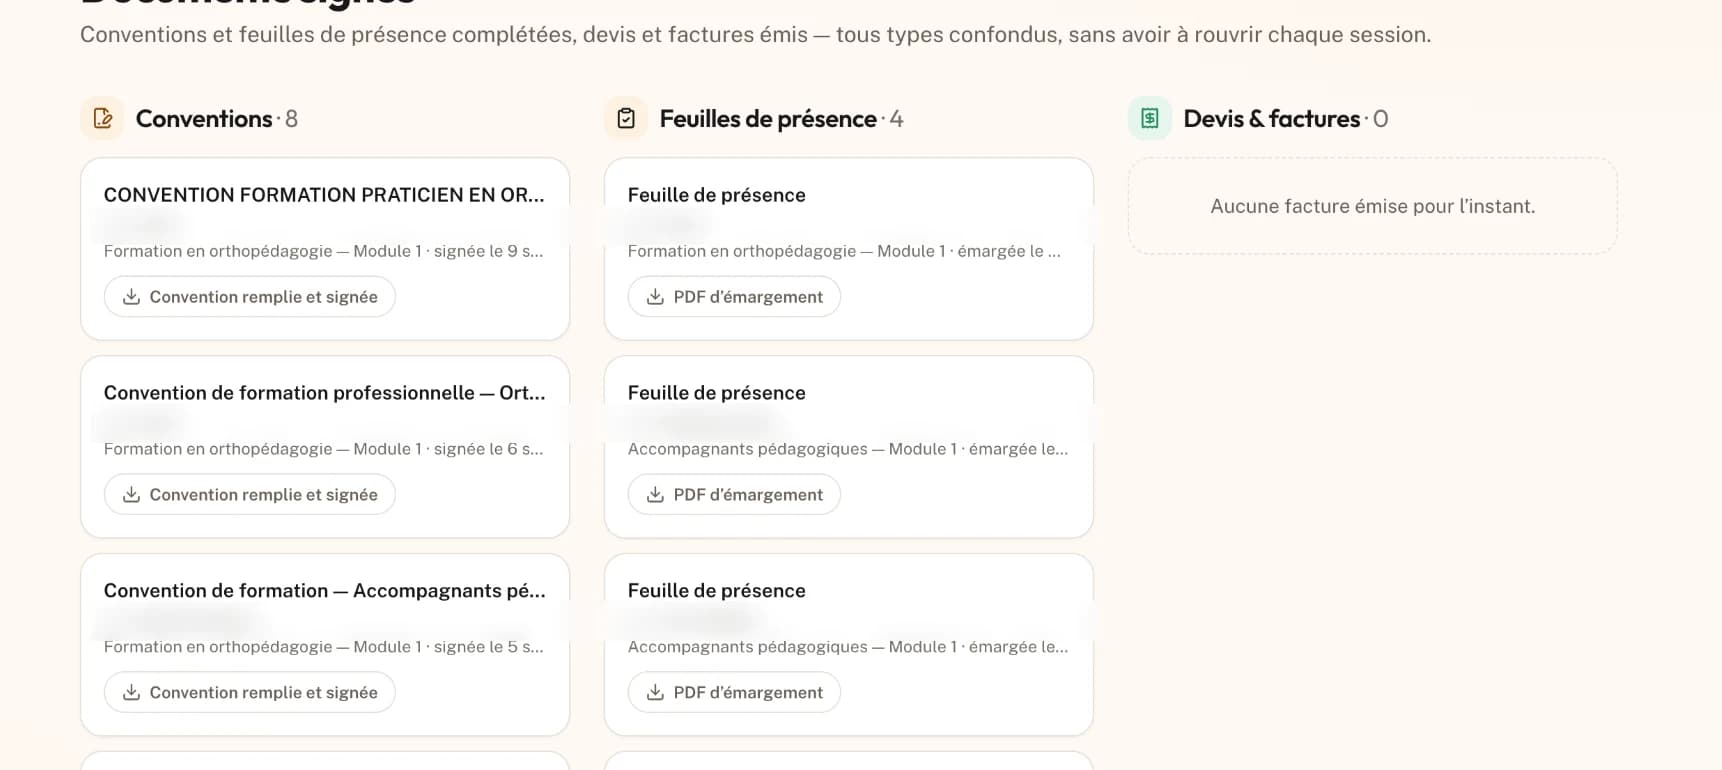
Task: Download PDF d'émargement for third Feuille de présence
Action: click(x=734, y=693)
